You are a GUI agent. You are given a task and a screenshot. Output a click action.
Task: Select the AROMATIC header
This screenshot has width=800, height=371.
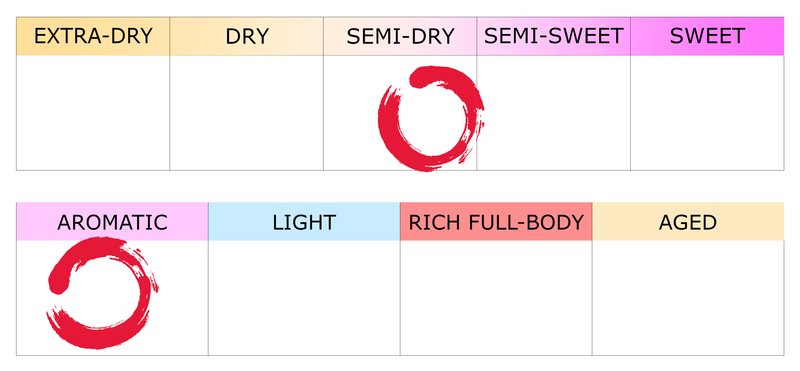coord(112,221)
